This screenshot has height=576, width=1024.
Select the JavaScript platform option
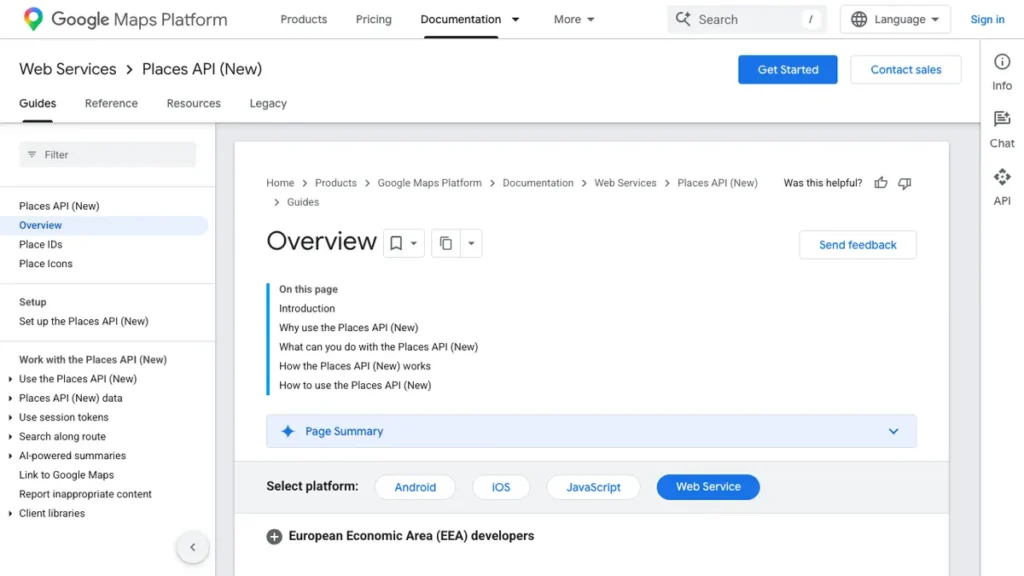pos(594,487)
